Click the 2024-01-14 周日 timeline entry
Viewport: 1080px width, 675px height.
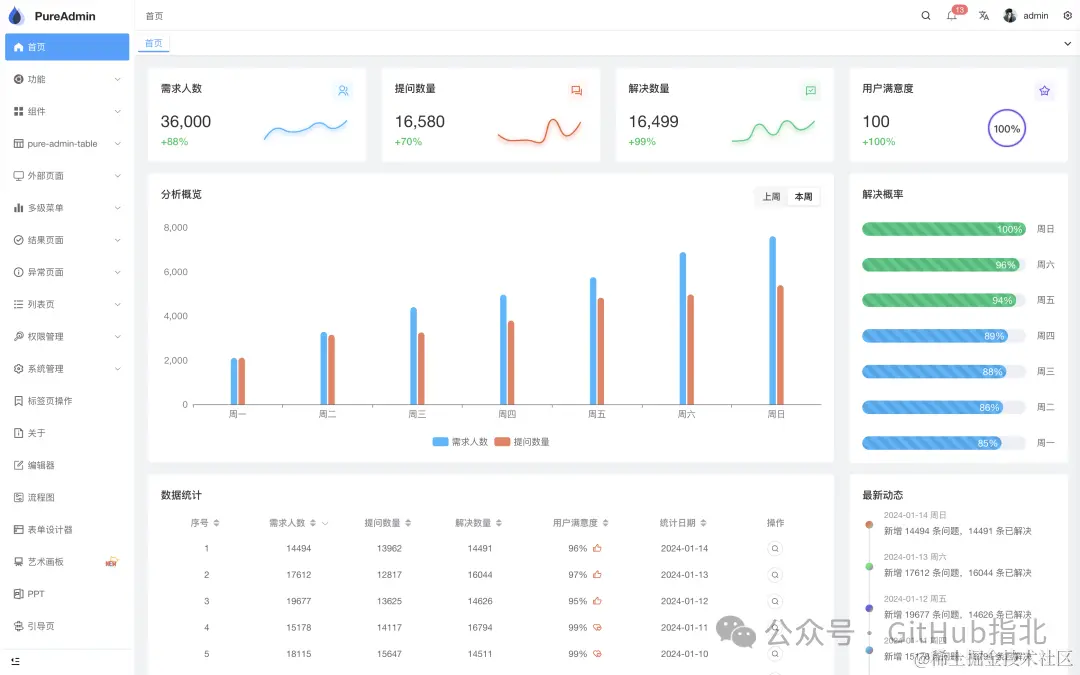pos(957,523)
